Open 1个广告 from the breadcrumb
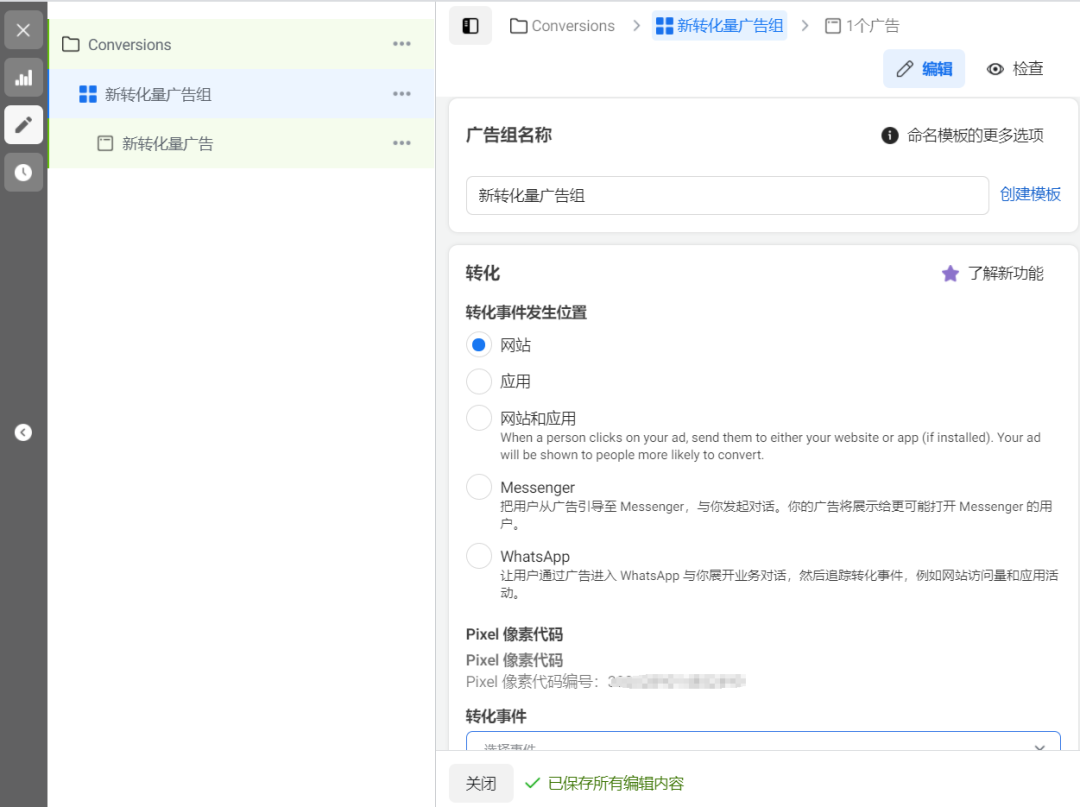 pyautogui.click(x=869, y=25)
